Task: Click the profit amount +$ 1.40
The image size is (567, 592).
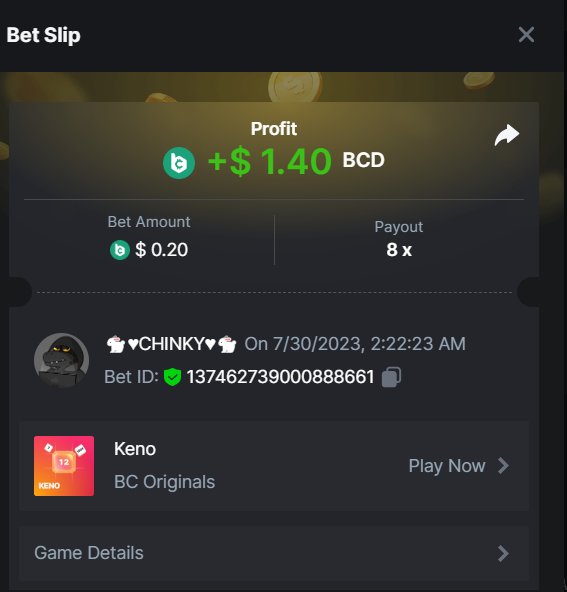Action: tap(270, 162)
